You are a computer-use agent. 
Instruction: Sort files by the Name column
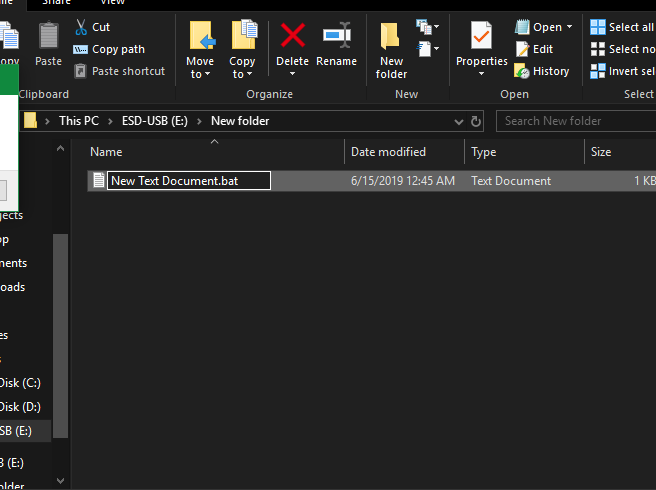pos(216,152)
